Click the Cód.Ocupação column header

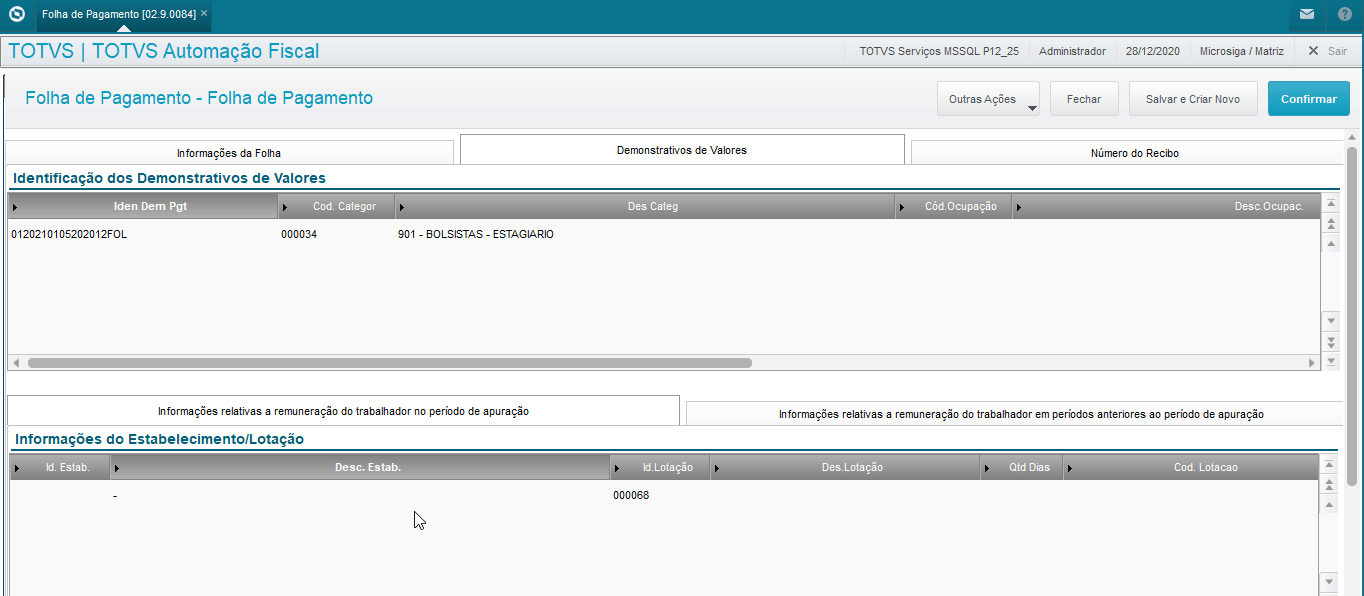tap(953, 206)
